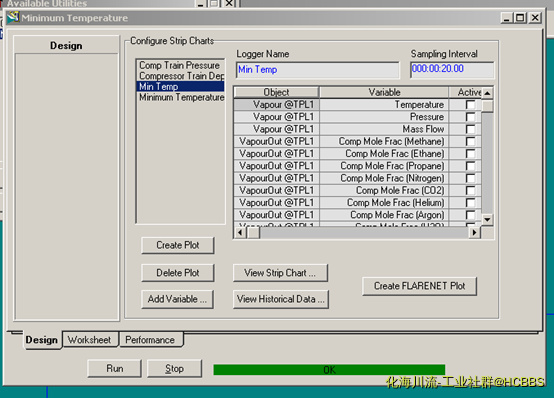Switch to the Worksheet tab
Screen dimensions: 554x398
click(x=89, y=340)
